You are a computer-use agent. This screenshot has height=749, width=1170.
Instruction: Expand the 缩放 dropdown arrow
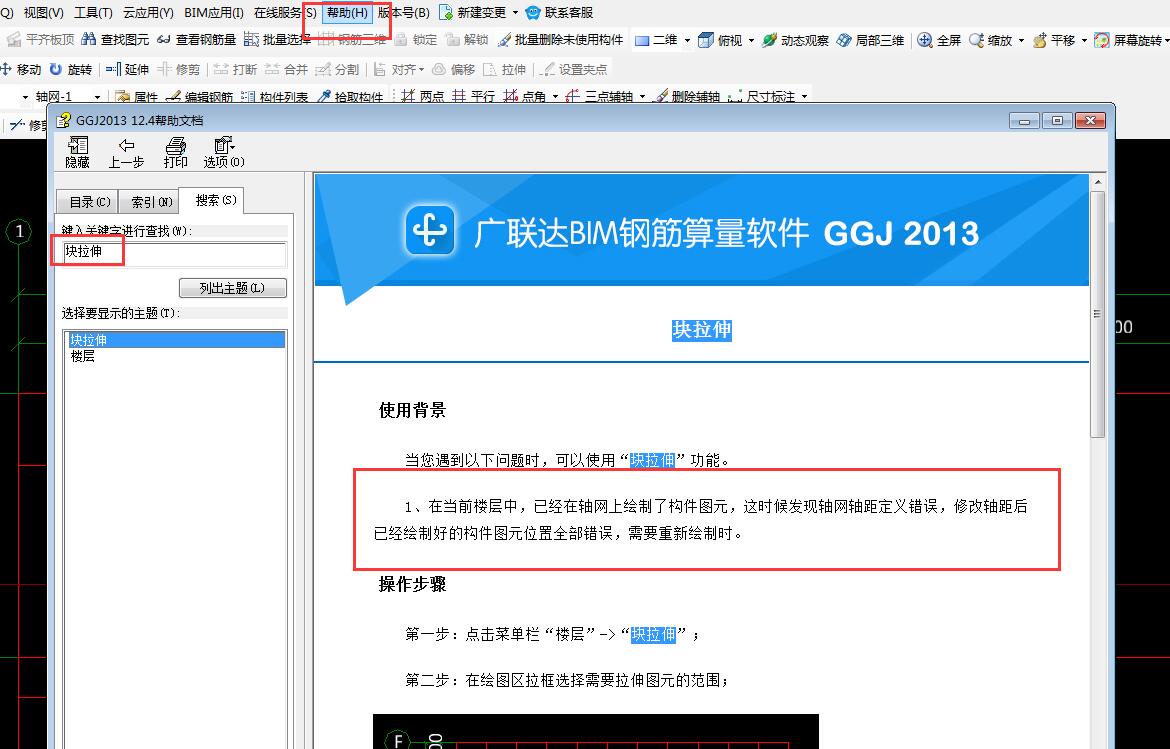pyautogui.click(x=1022, y=40)
